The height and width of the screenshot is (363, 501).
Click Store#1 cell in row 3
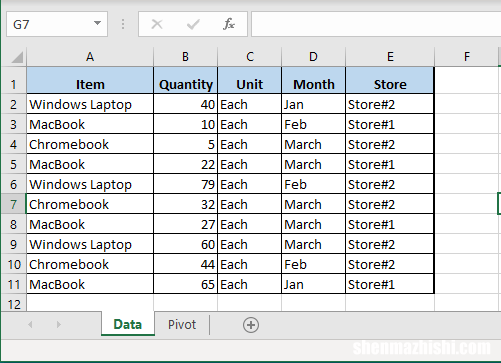[390, 124]
